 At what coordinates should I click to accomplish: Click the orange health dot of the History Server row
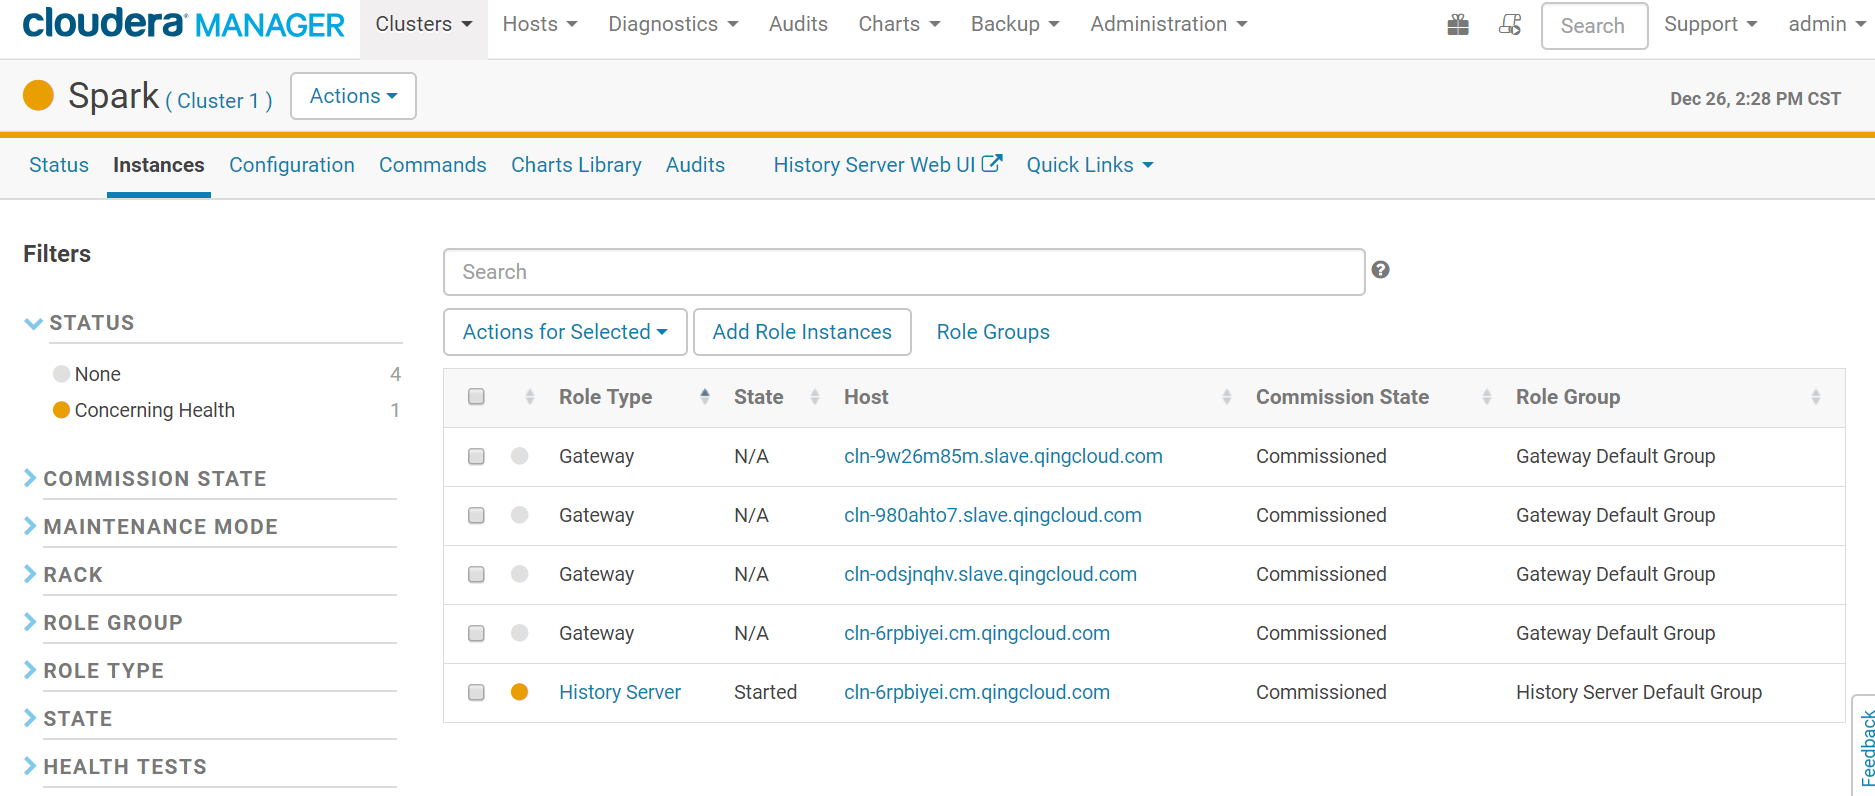tap(519, 692)
